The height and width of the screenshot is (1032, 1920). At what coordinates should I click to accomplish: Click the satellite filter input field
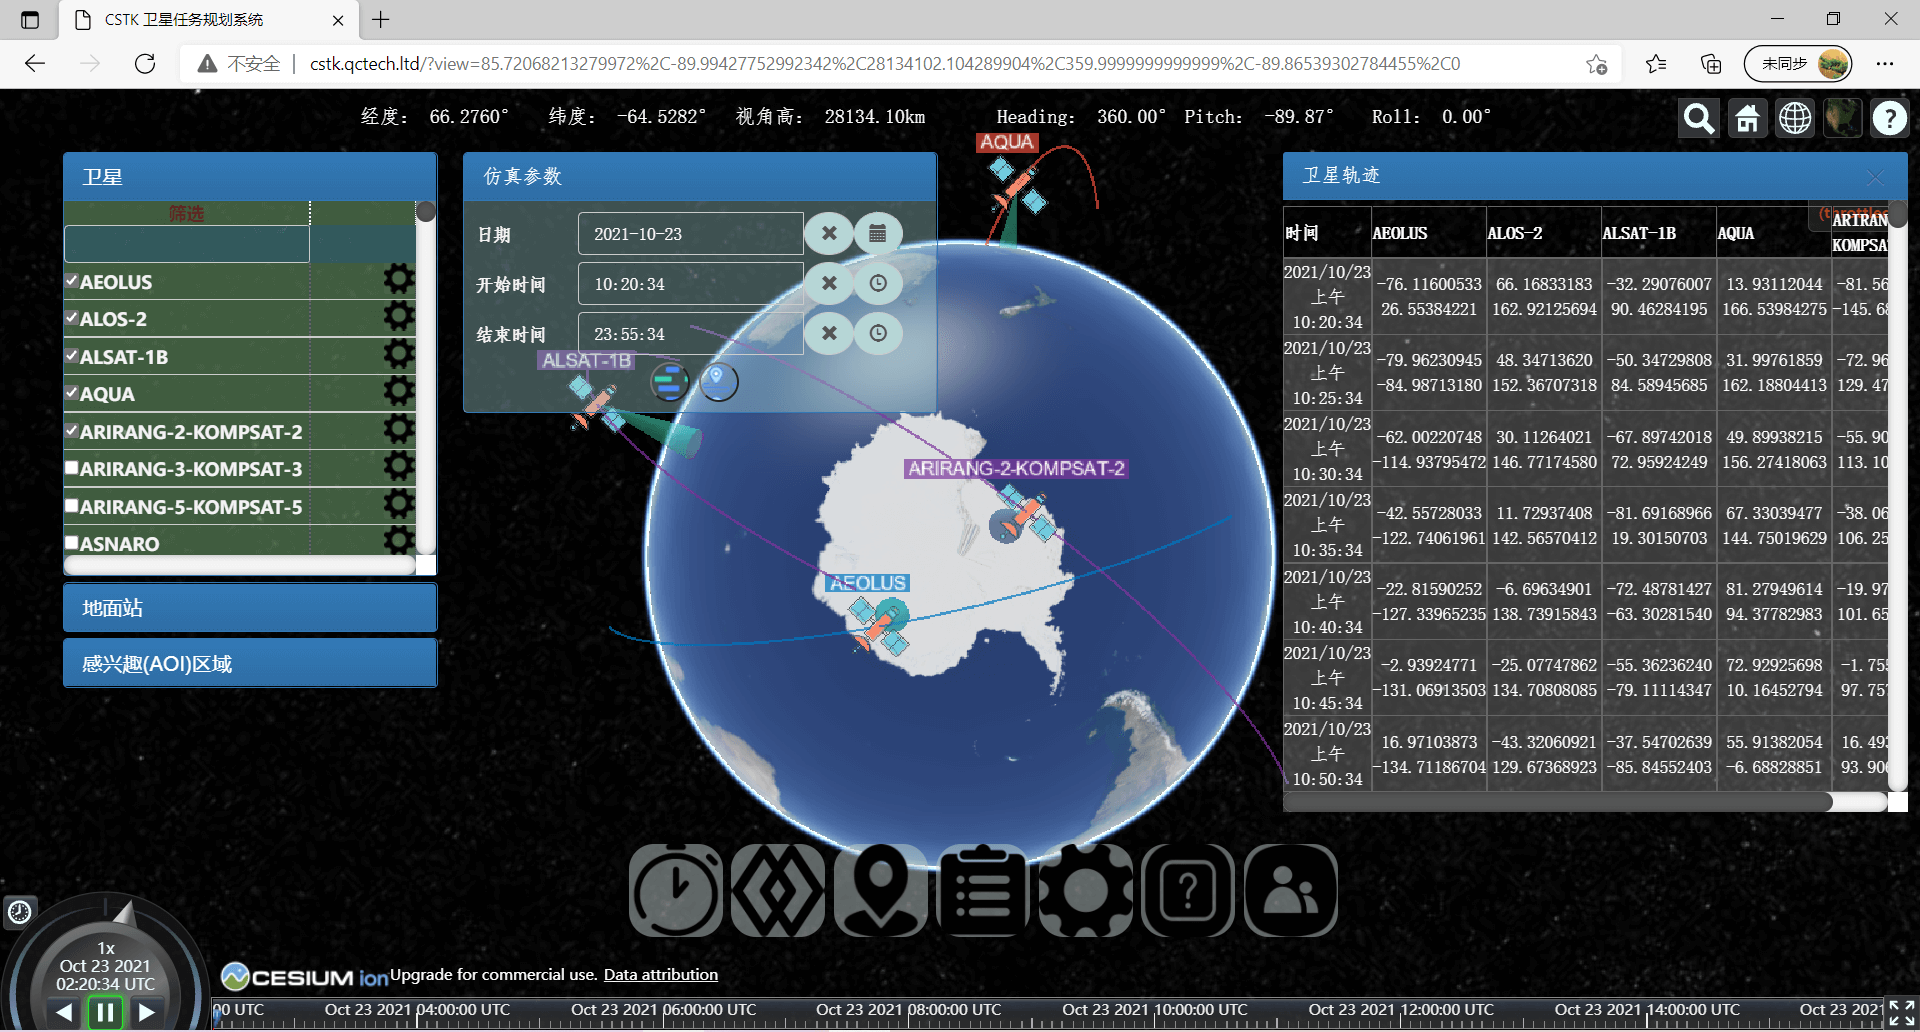pos(187,244)
